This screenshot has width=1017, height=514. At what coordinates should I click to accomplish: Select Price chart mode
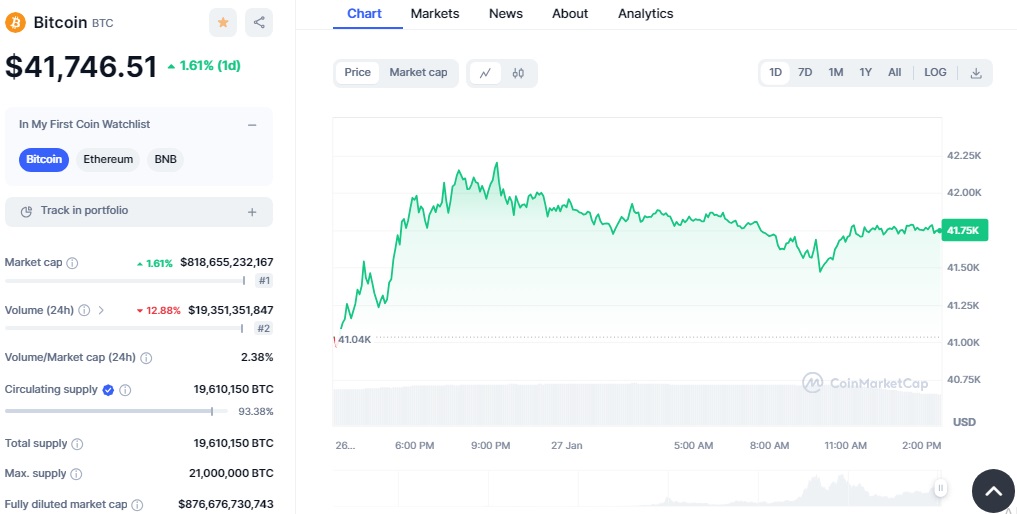[357, 73]
